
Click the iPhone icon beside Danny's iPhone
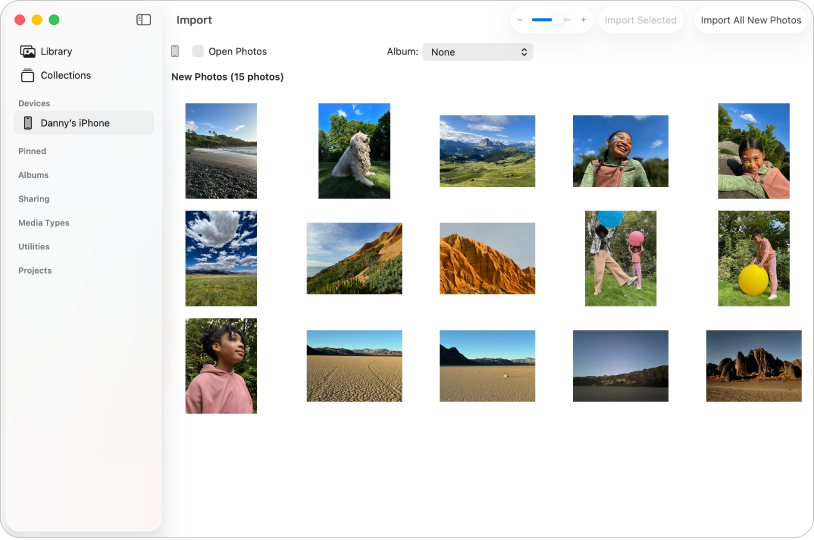click(x=28, y=123)
